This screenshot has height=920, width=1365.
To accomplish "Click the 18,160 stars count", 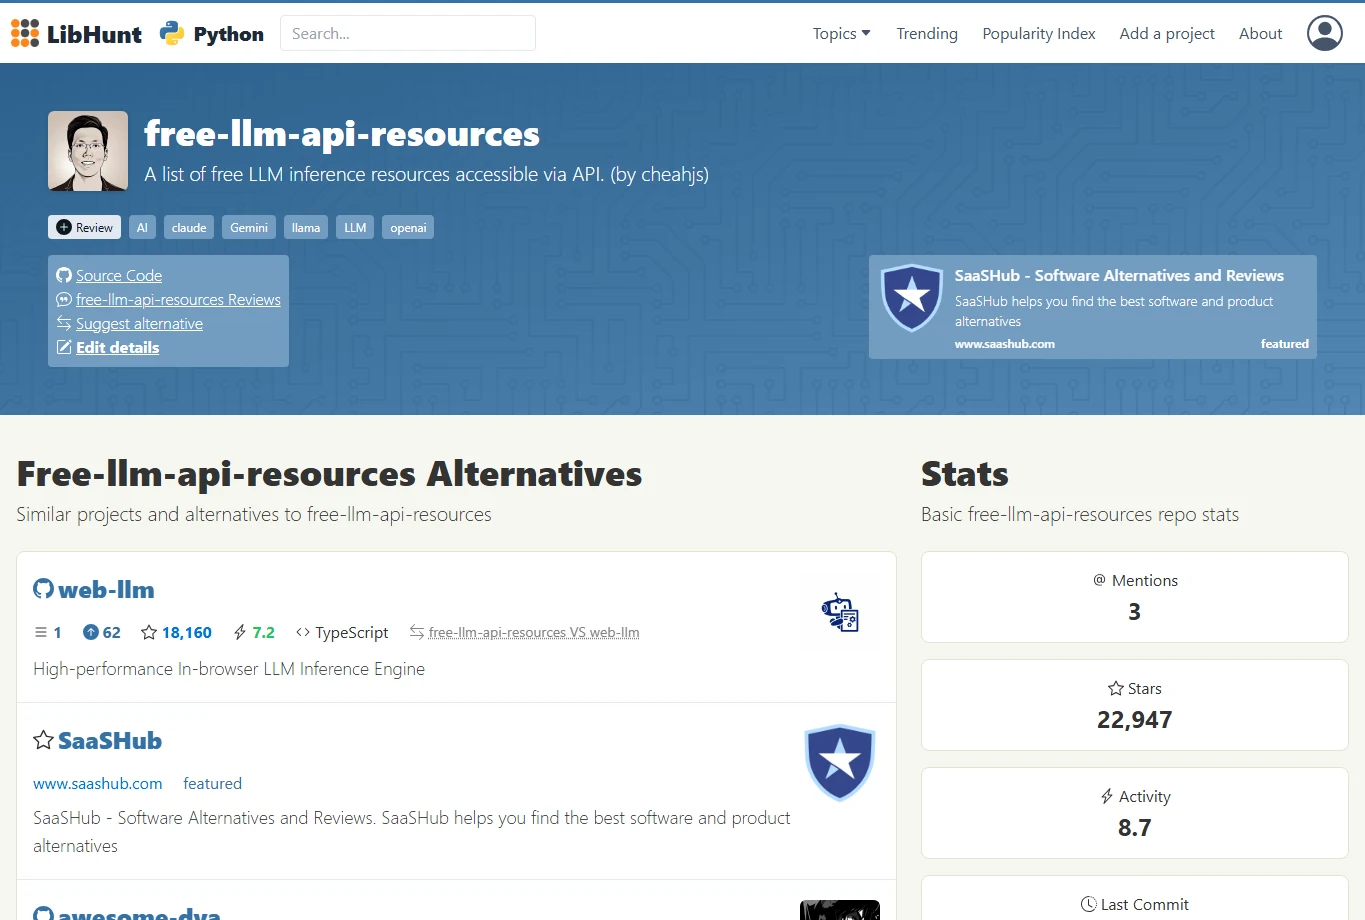I will 187,632.
